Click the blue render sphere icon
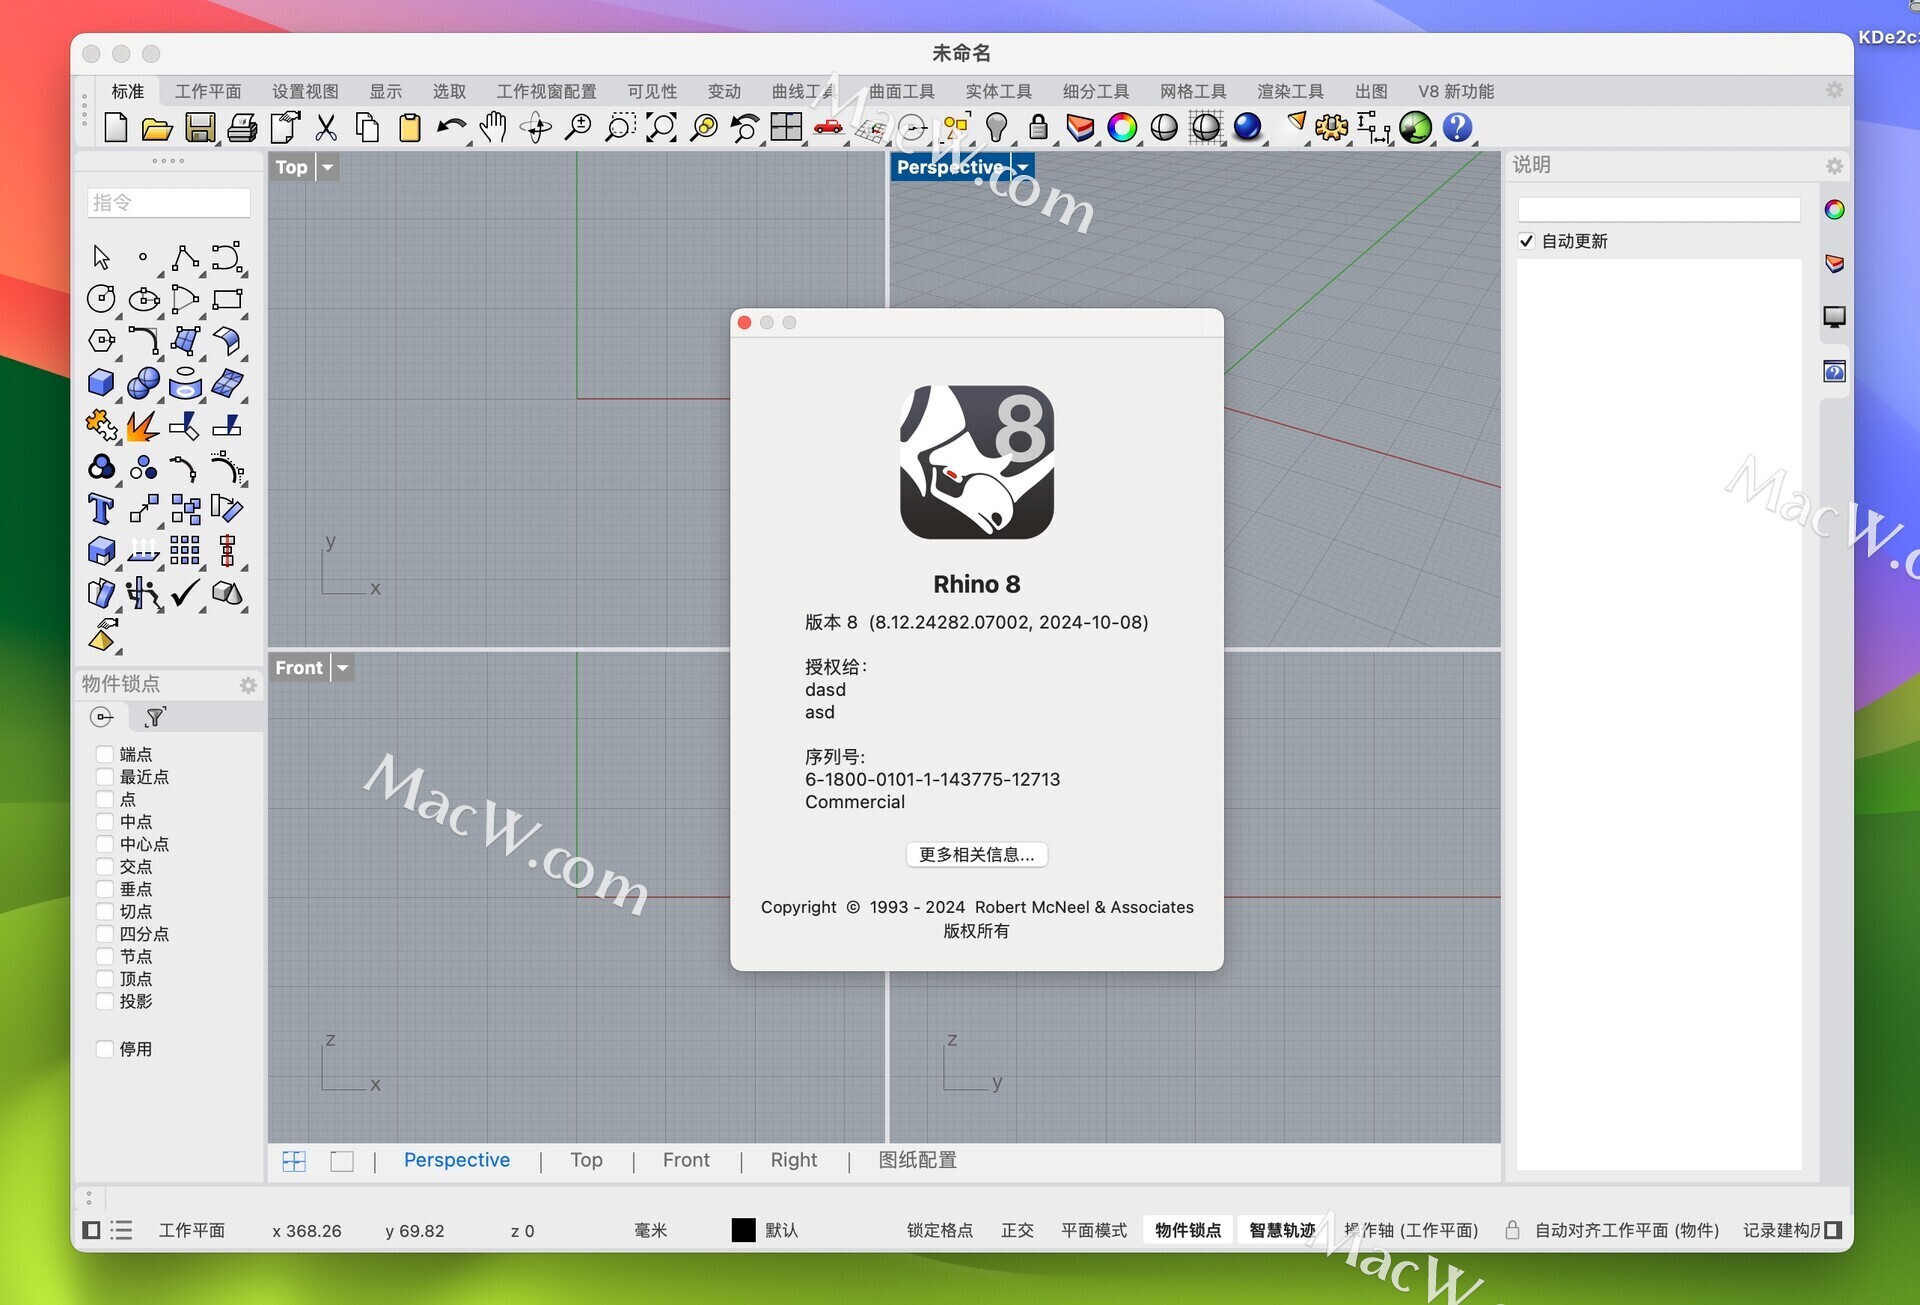Image resolution: width=1920 pixels, height=1305 pixels. [1247, 127]
